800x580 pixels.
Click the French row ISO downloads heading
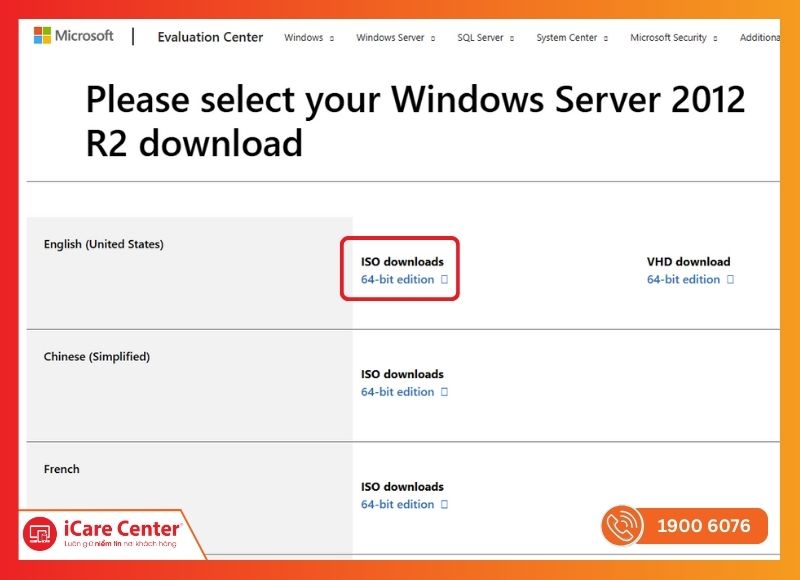(402, 487)
